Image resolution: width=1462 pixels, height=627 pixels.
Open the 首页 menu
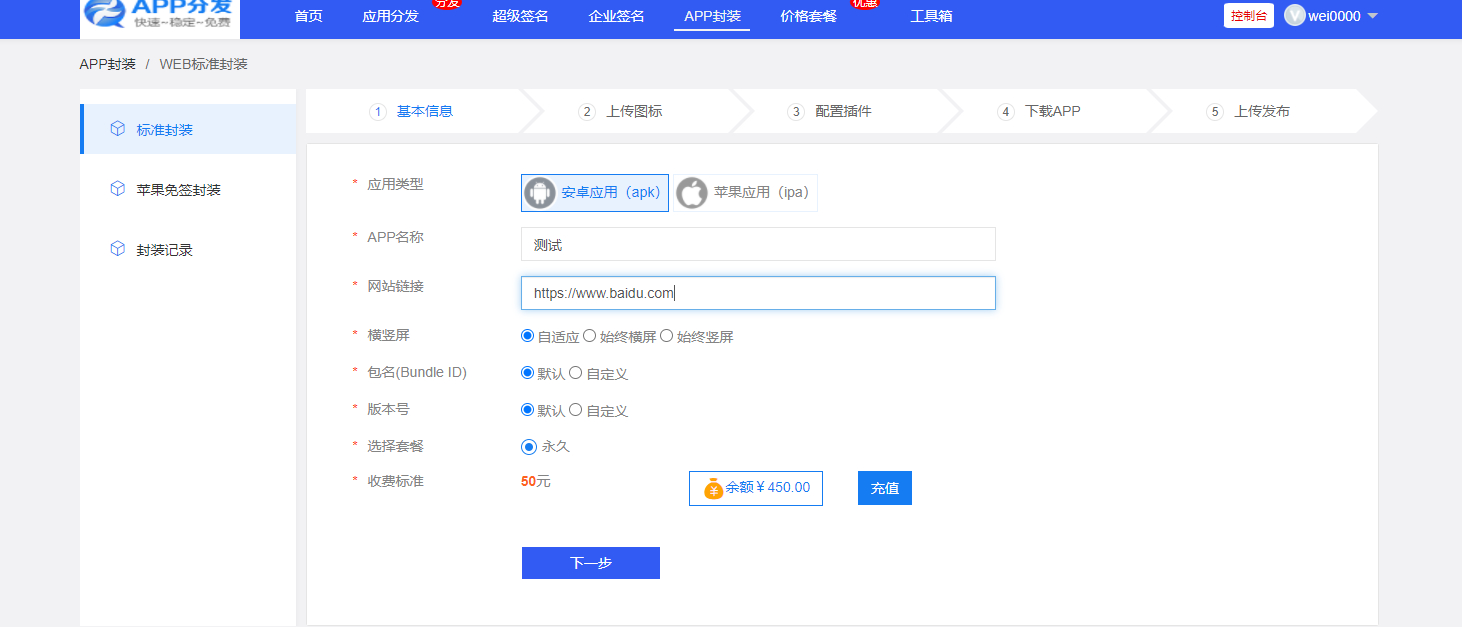(x=309, y=16)
